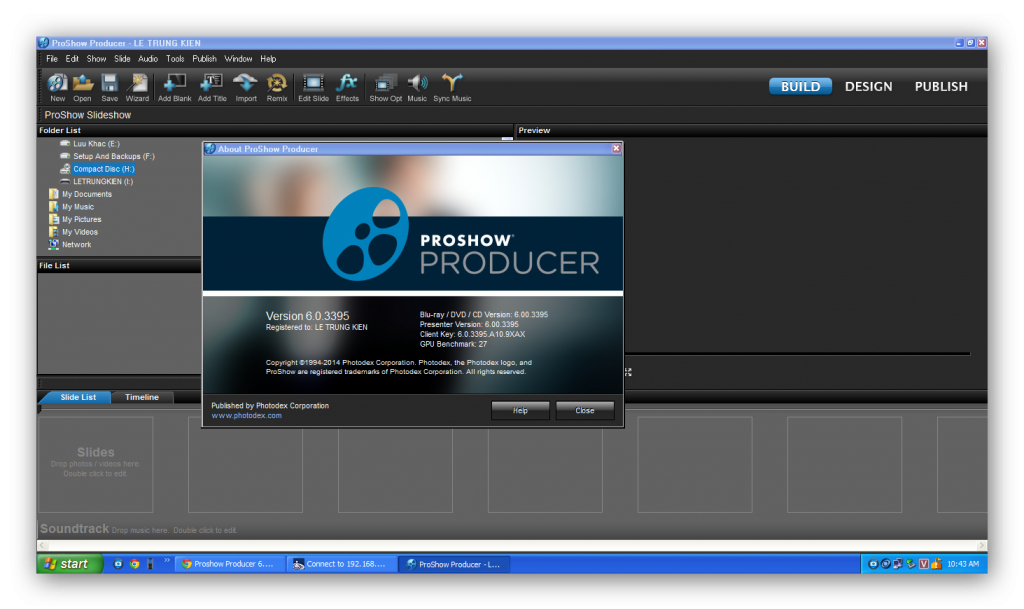1024x609 pixels.
Task: Click the ProShow Producer taskbar button
Action: click(x=455, y=564)
